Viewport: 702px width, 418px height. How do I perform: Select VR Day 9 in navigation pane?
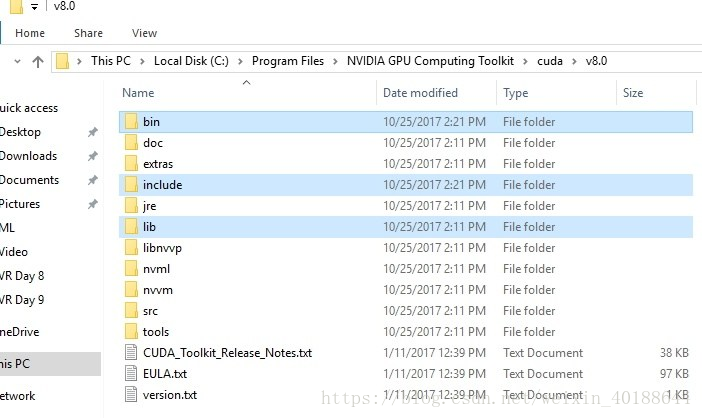click(22, 300)
